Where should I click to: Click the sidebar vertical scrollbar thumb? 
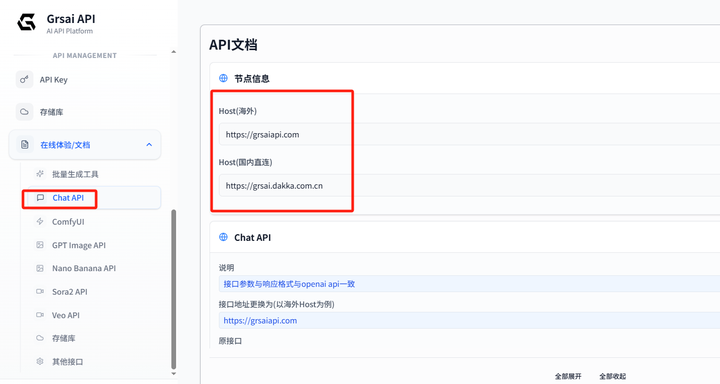174,289
